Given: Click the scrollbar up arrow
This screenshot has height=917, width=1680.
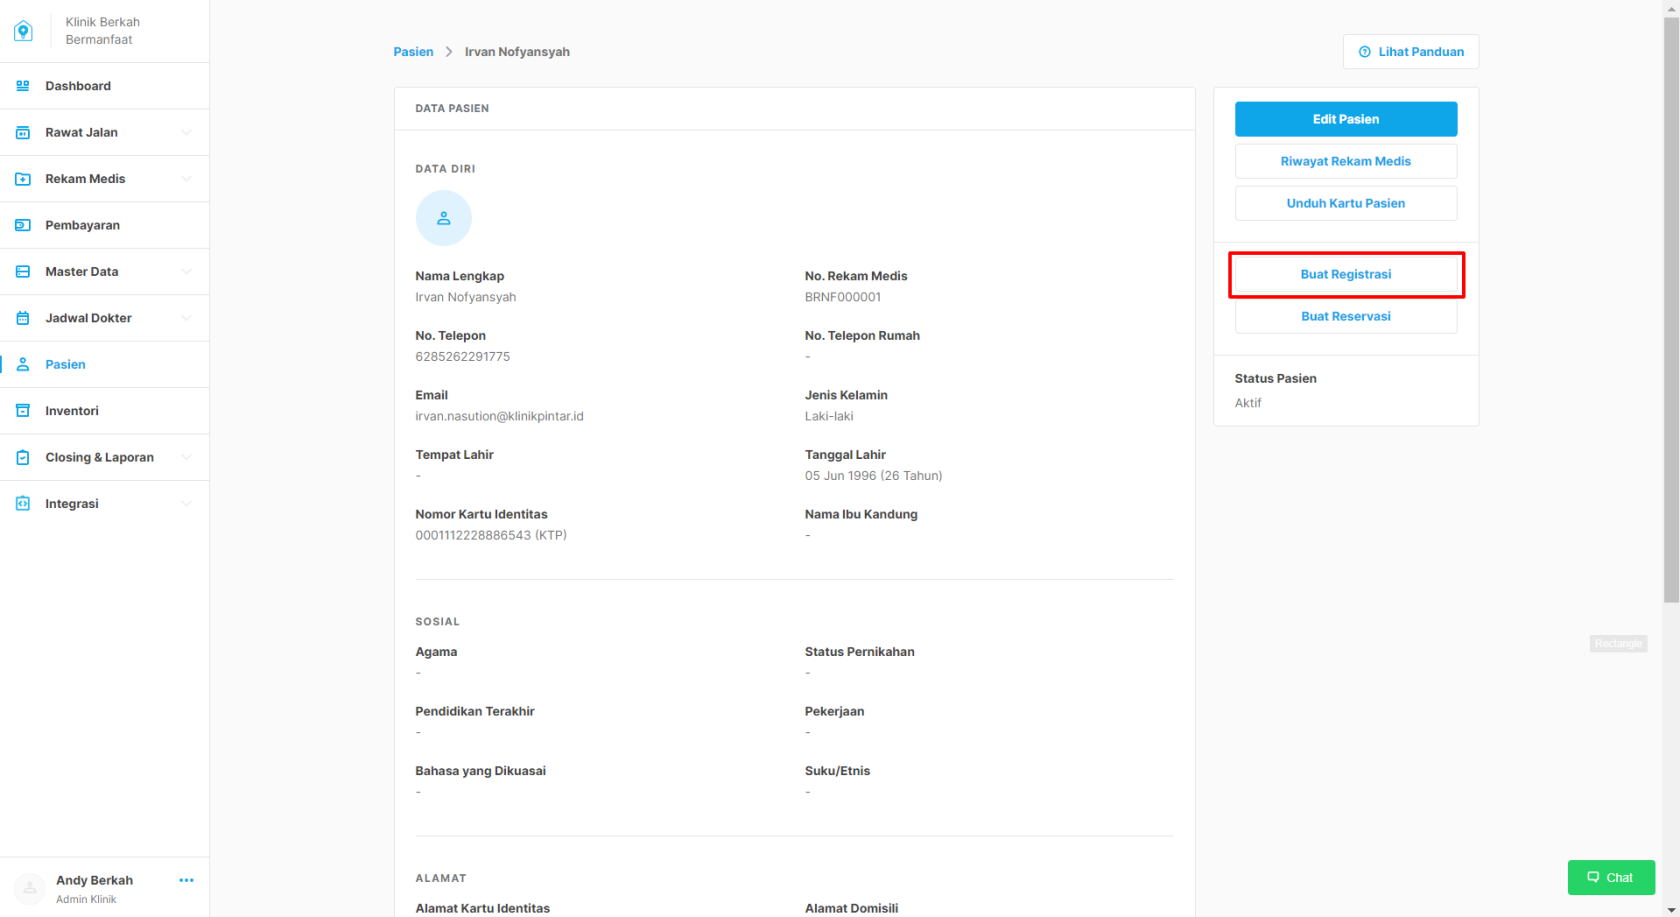Looking at the screenshot, I should point(1671,7).
